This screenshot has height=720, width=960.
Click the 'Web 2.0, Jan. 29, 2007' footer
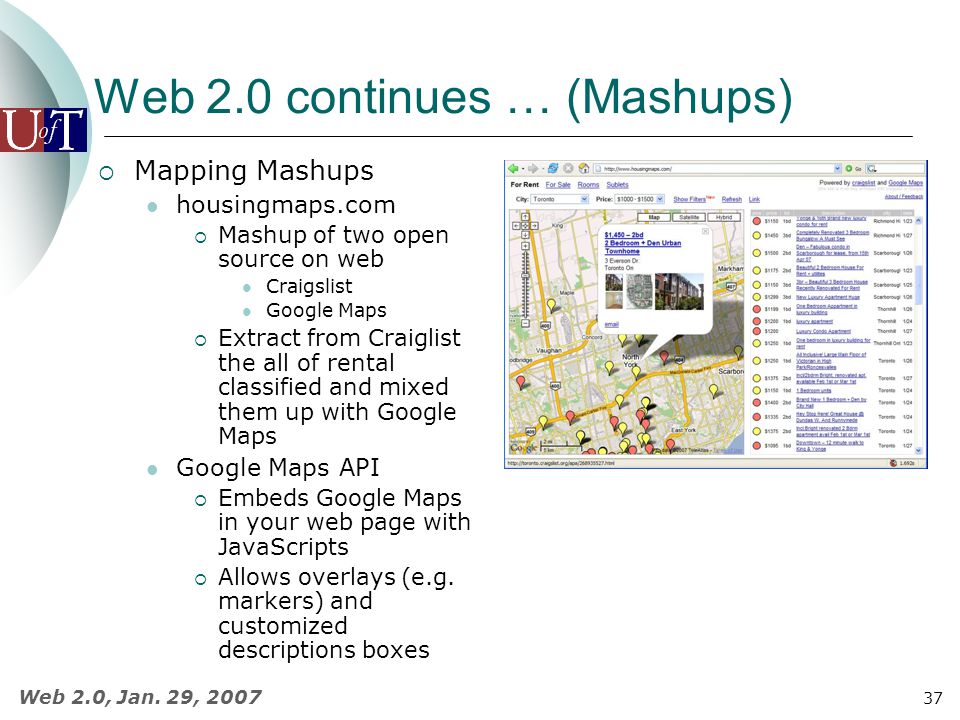tap(140, 696)
